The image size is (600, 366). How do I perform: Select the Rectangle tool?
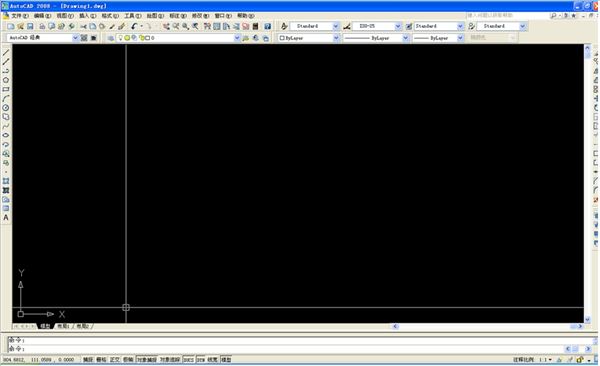6,89
